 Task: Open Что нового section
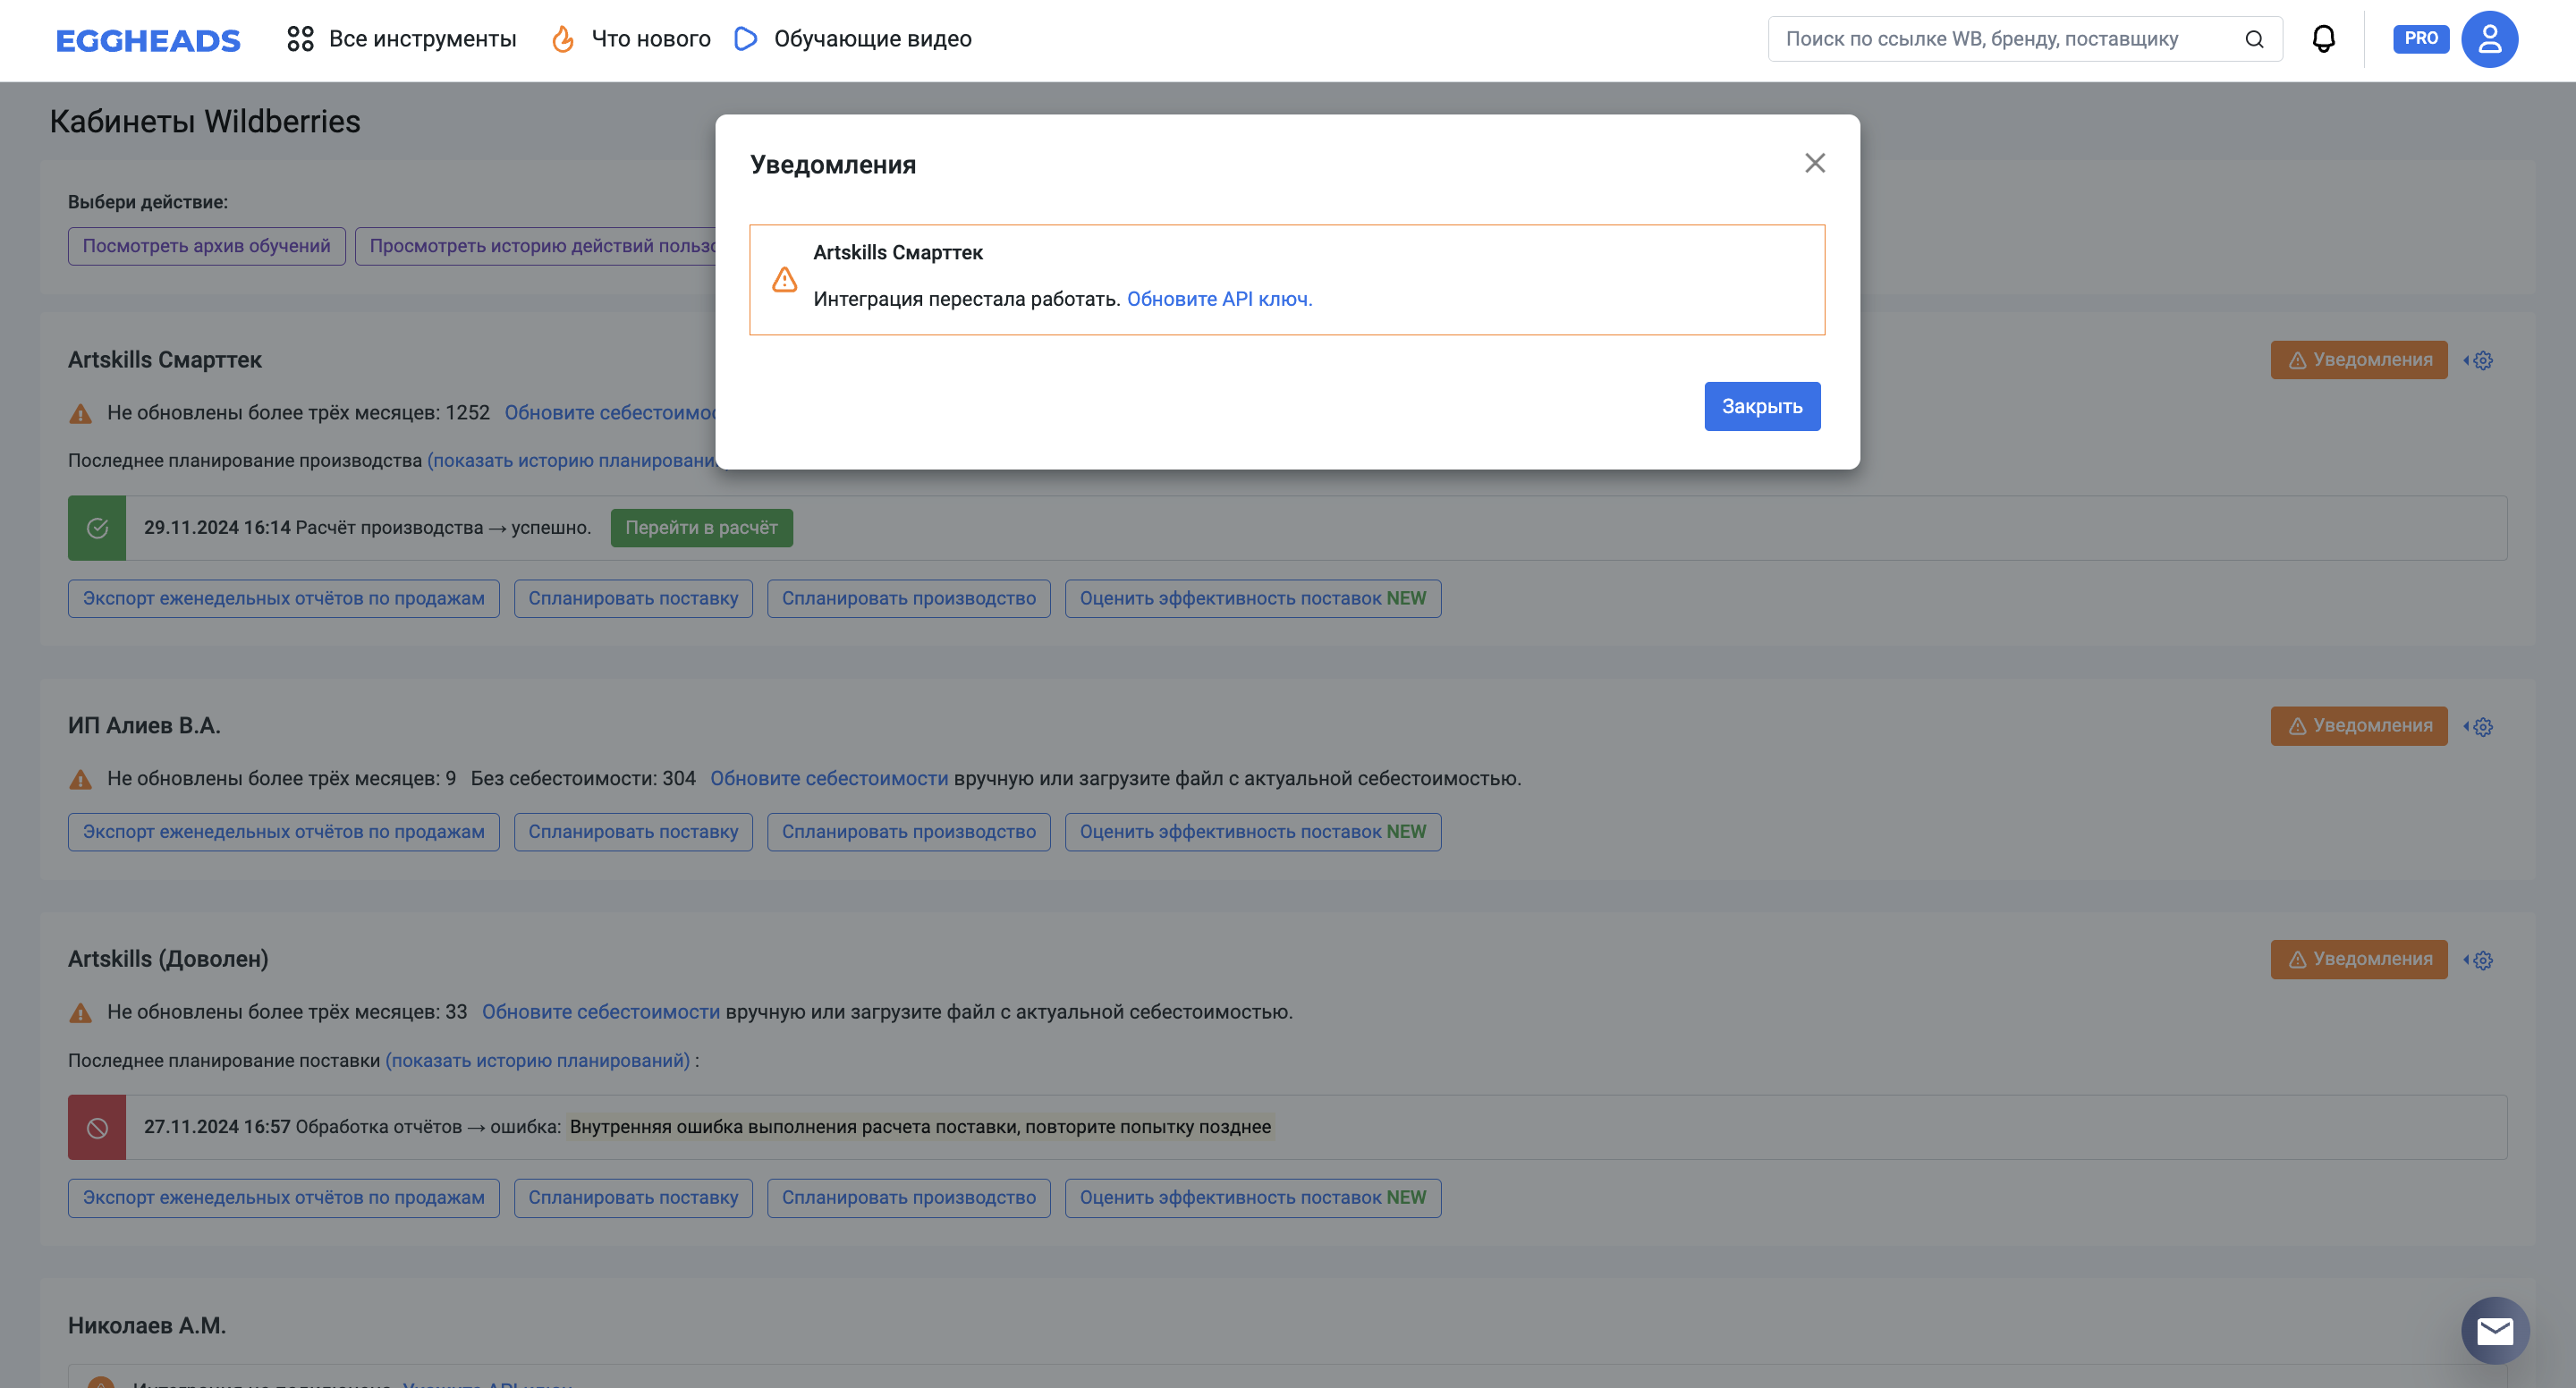pyautogui.click(x=631, y=39)
